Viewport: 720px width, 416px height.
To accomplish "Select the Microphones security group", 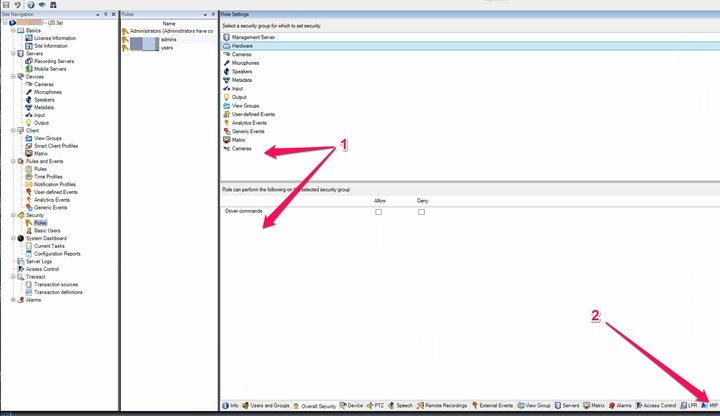I will [x=247, y=63].
